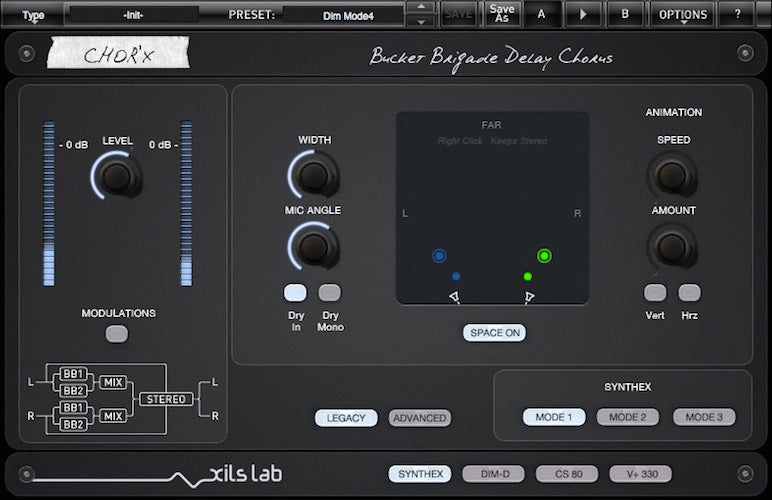
Task: Click the preset up/down stepper arrows
Action: click(x=422, y=15)
